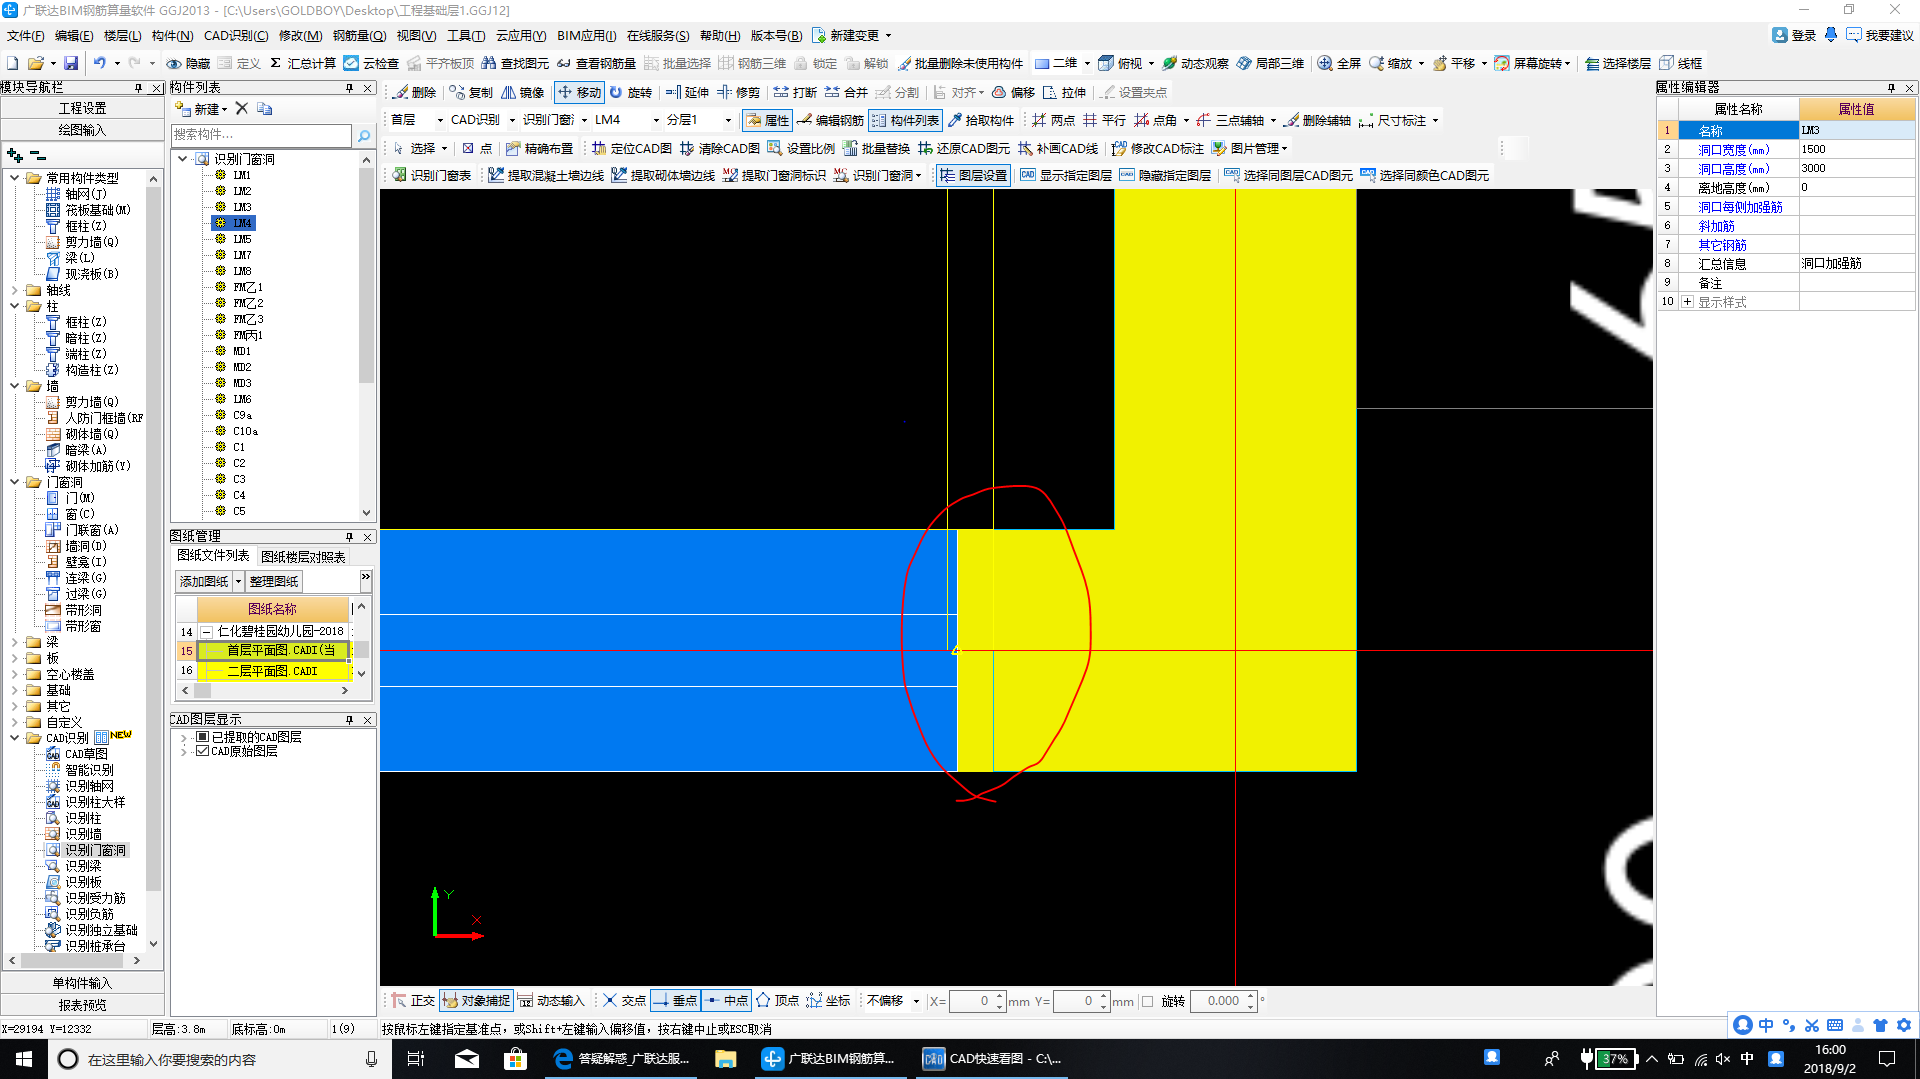Select the 偏移 offset tool

tap(1013, 92)
